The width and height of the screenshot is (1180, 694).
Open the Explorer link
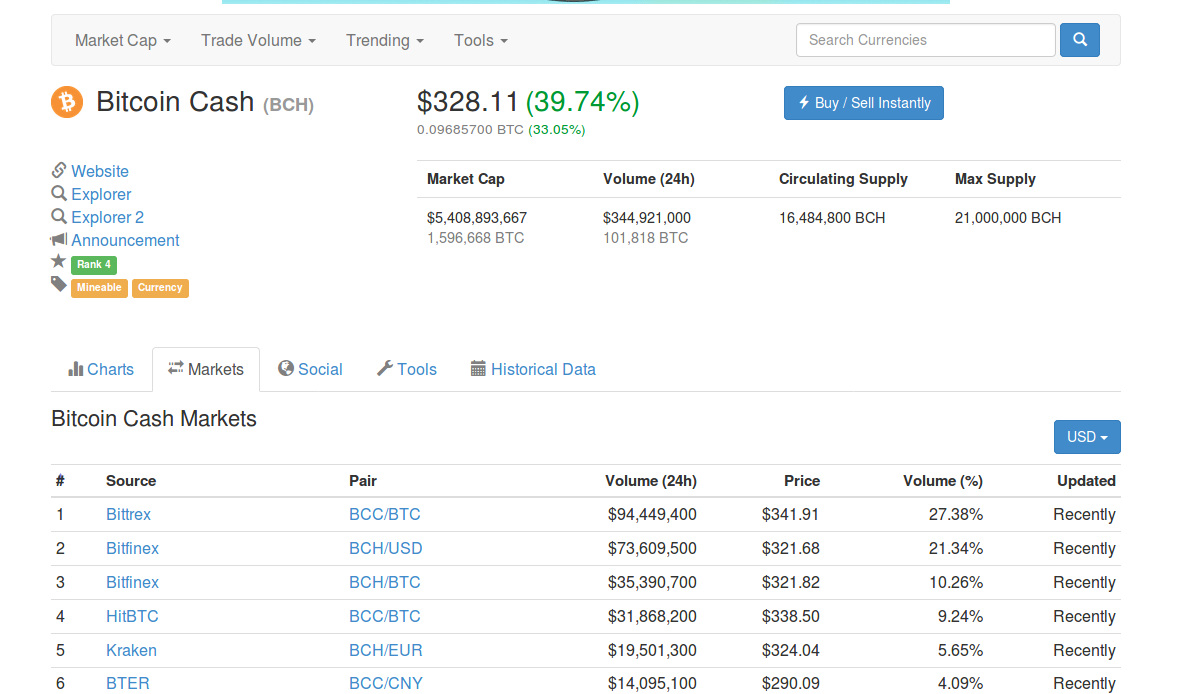(x=101, y=194)
